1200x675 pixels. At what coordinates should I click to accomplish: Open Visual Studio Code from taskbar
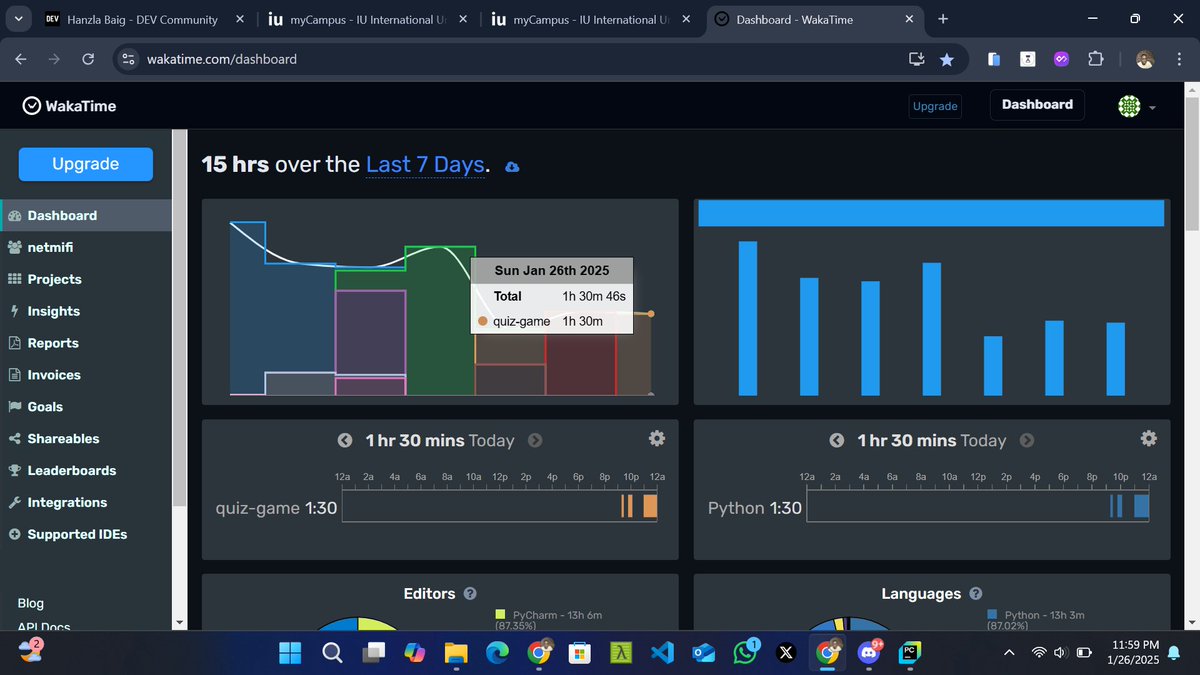coord(661,653)
